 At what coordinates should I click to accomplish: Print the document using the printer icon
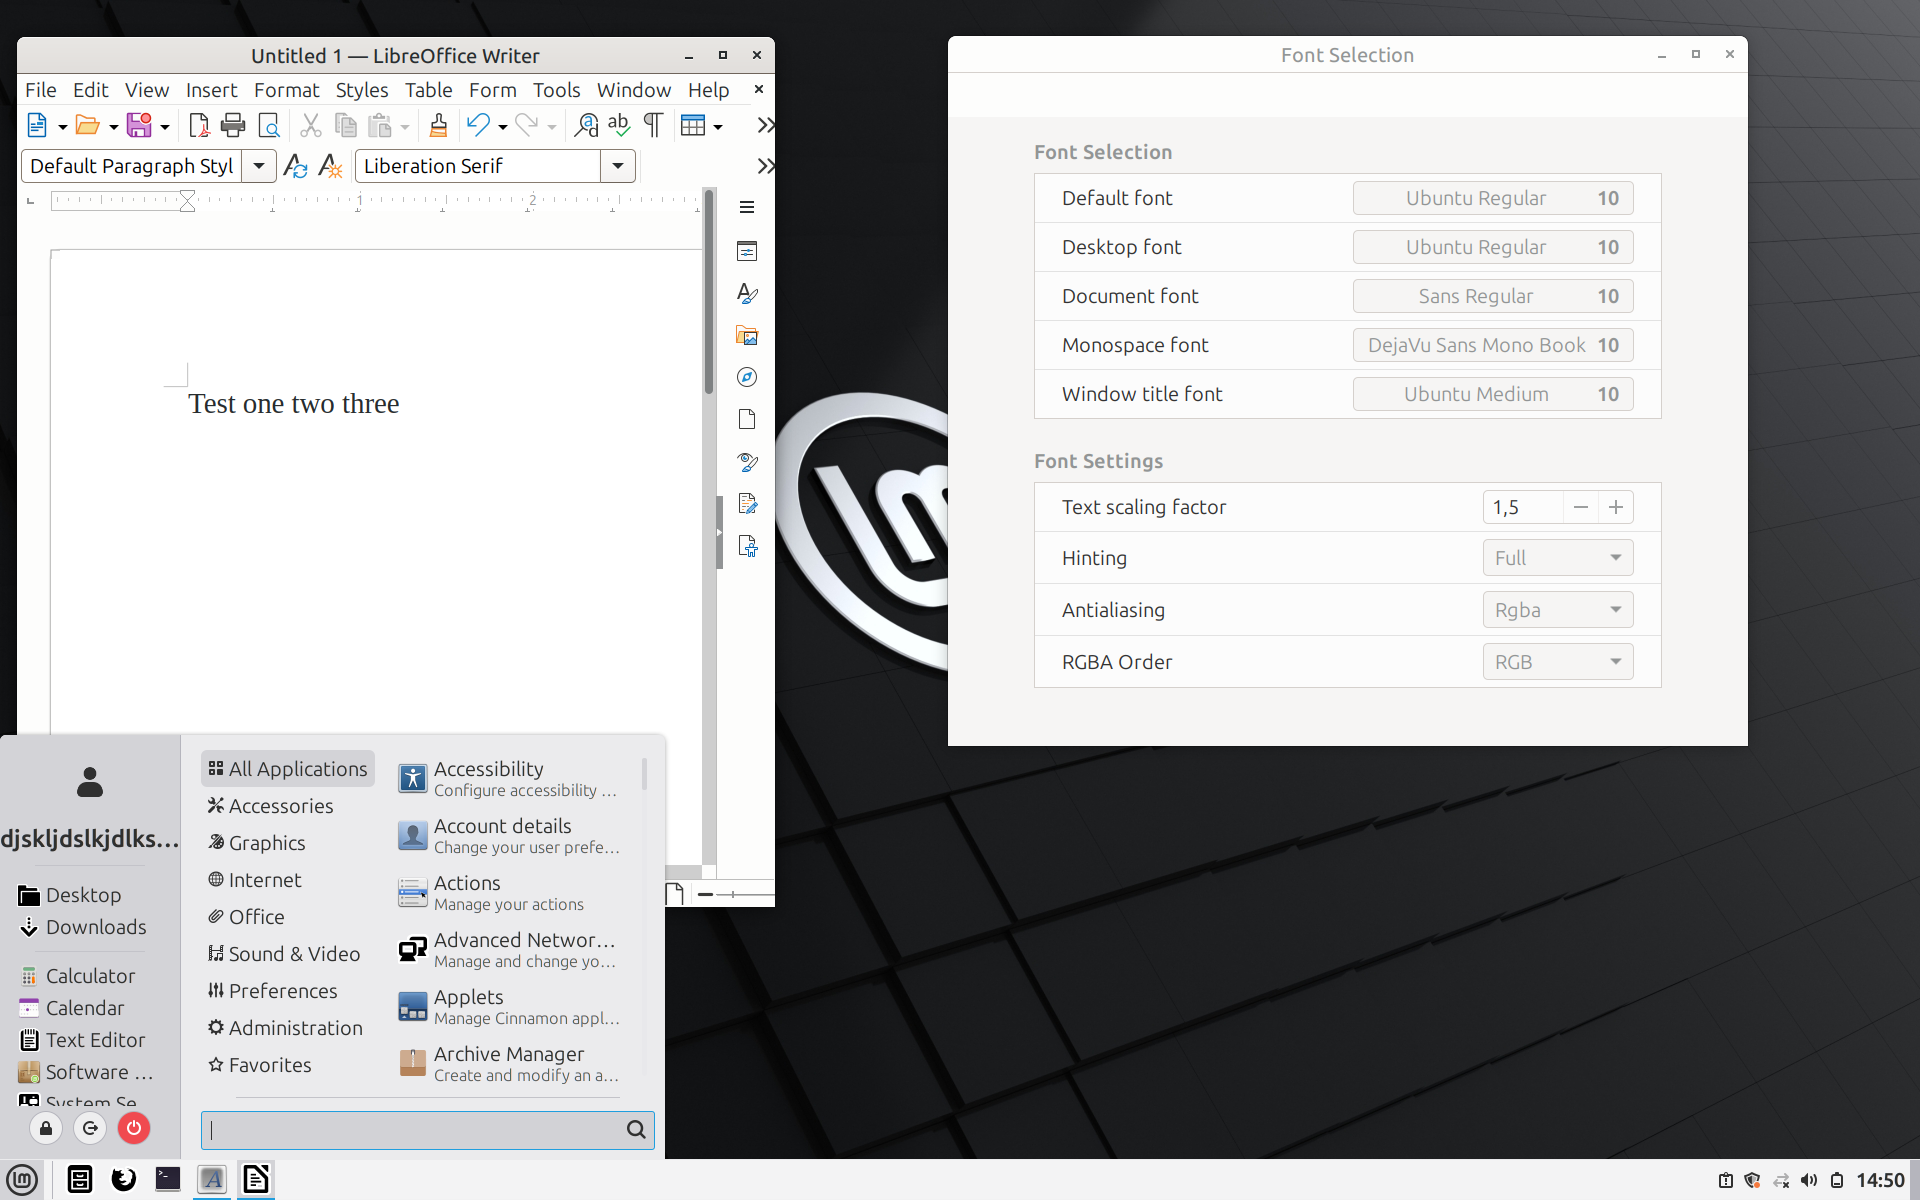(233, 125)
